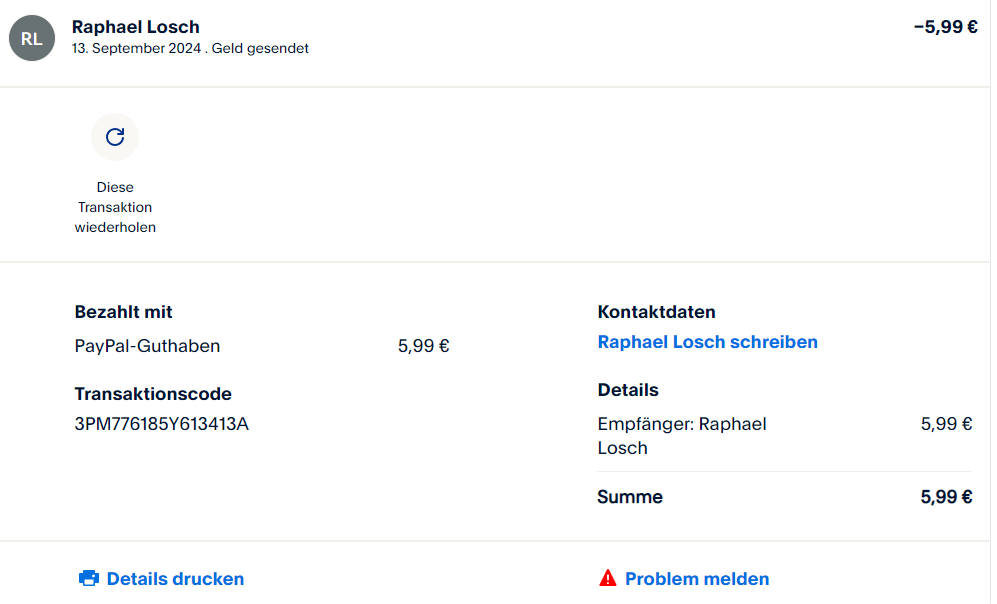Viewport: 997px width, 604px height.
Task: Click Raphael Losch schreiben link
Action: [x=707, y=342]
